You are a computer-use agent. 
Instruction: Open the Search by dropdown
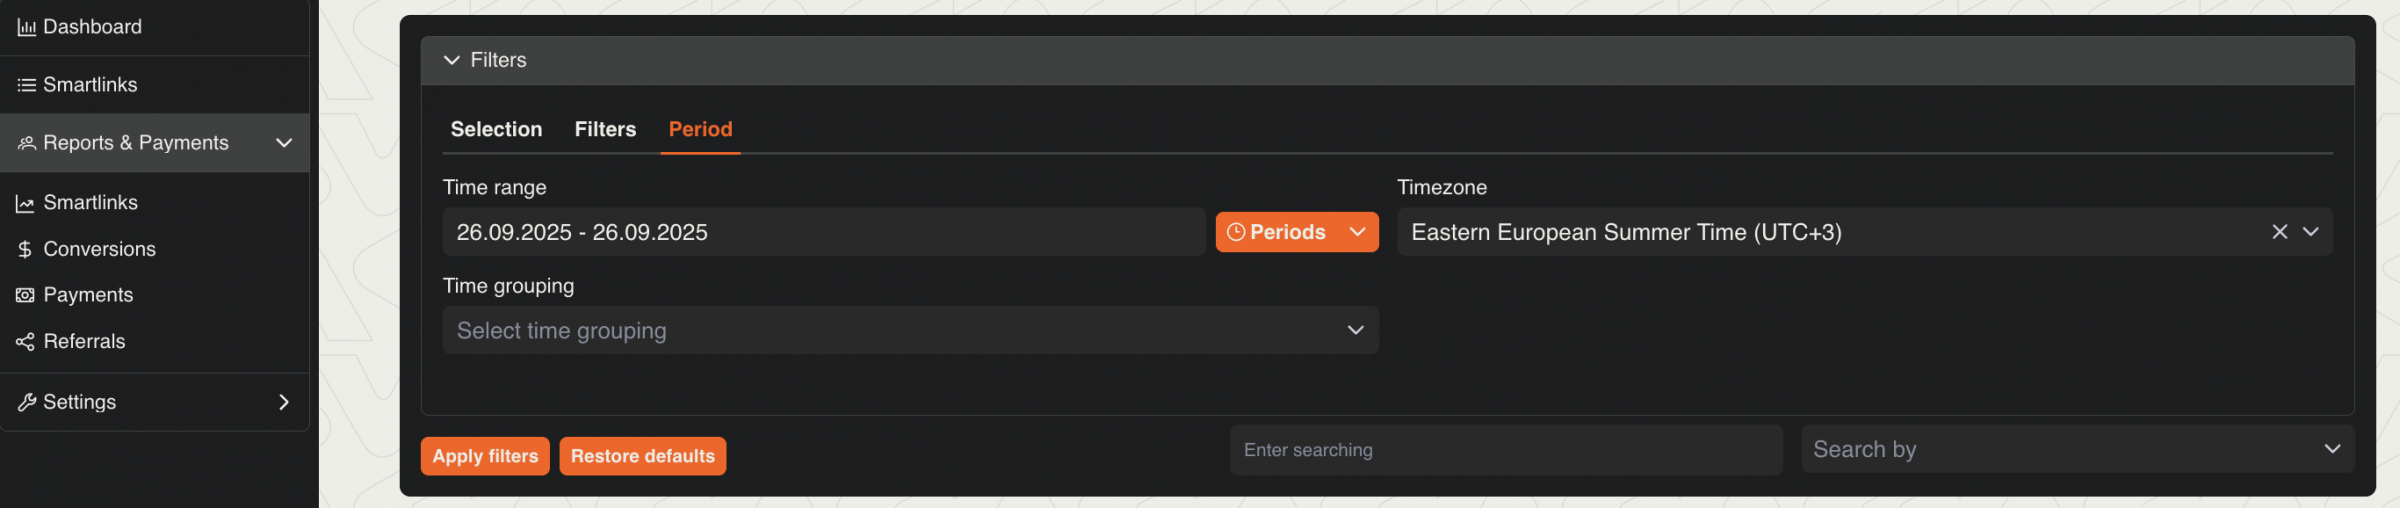(2077, 450)
